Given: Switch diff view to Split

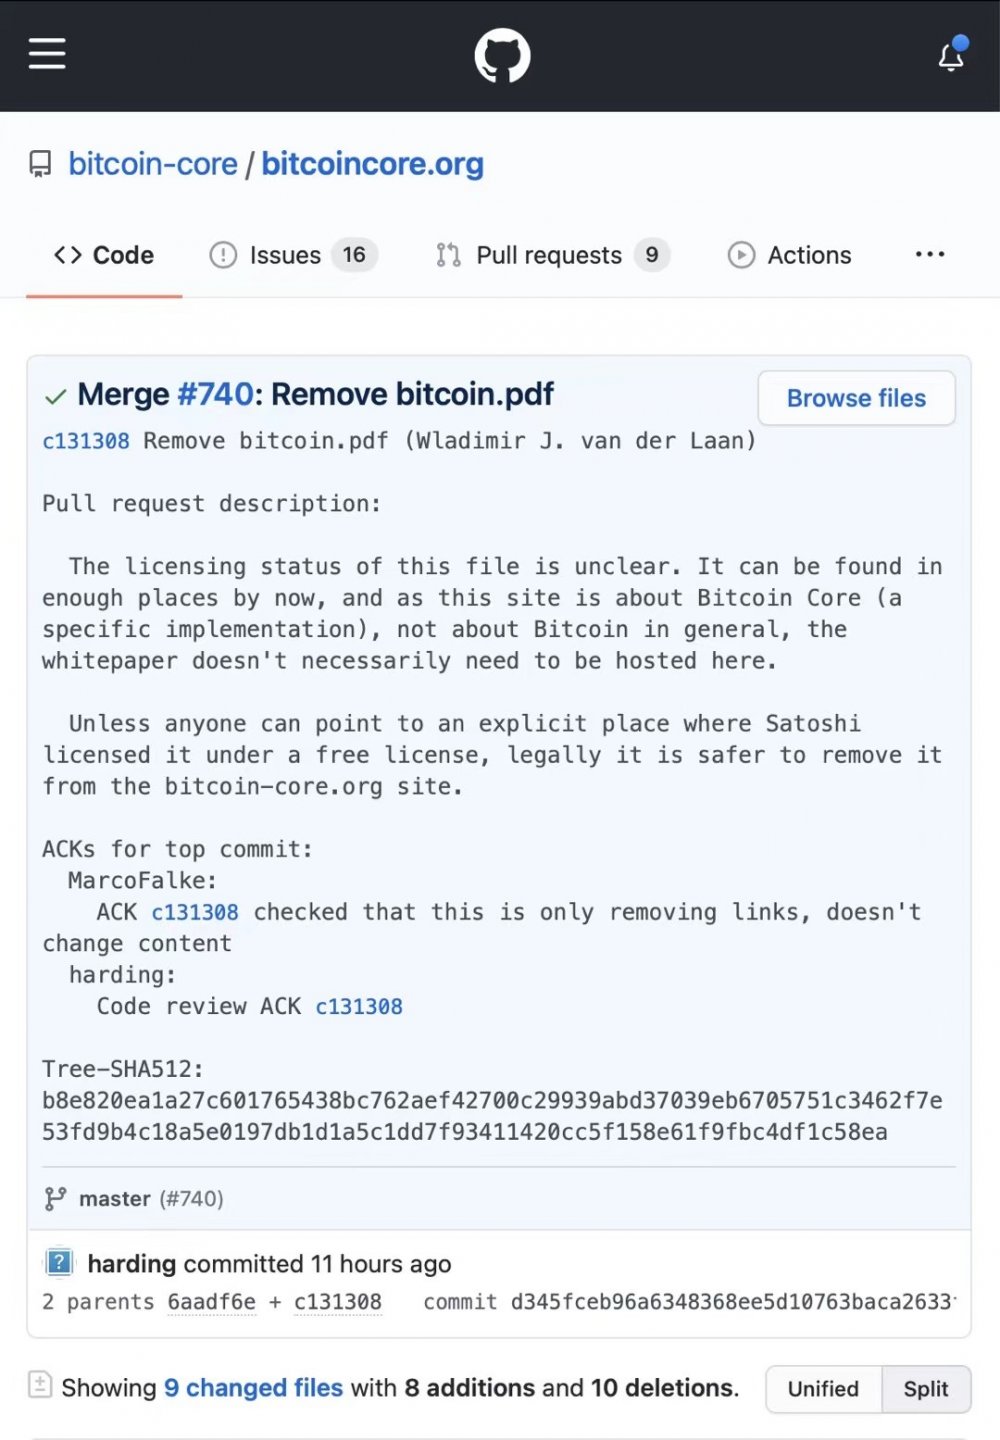Looking at the screenshot, I should click(926, 1389).
